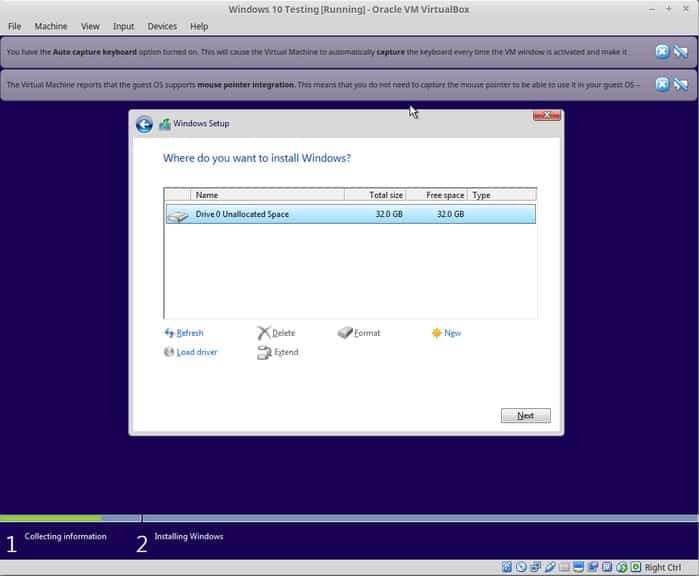Click the blue back arrow in Windows Setup

click(x=144, y=124)
